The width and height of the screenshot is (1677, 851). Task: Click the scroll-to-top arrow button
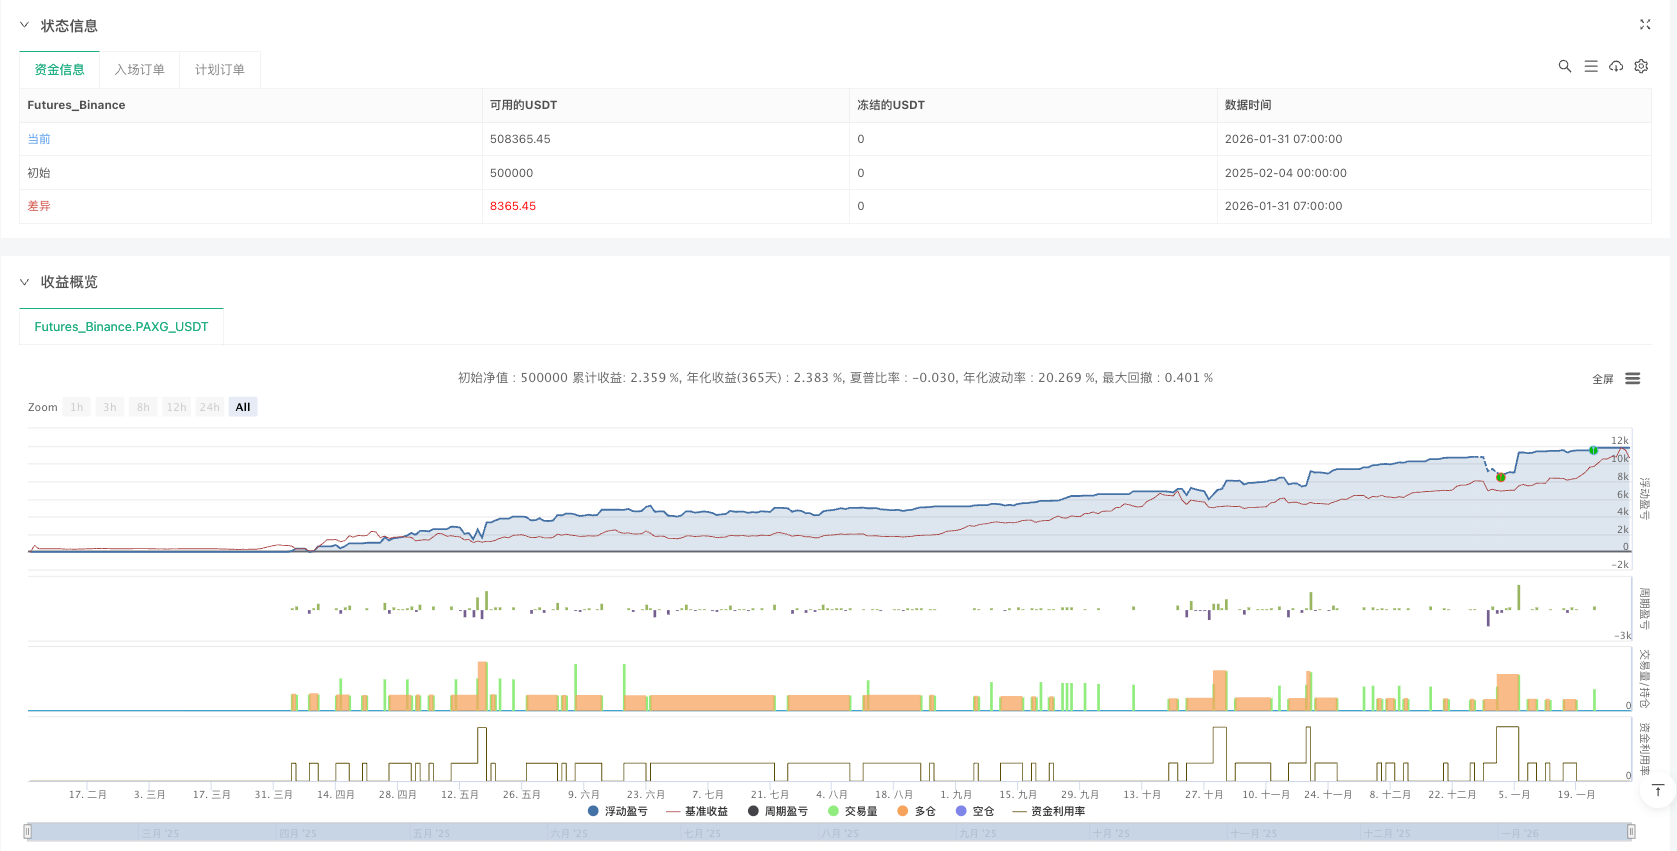pos(1657,791)
